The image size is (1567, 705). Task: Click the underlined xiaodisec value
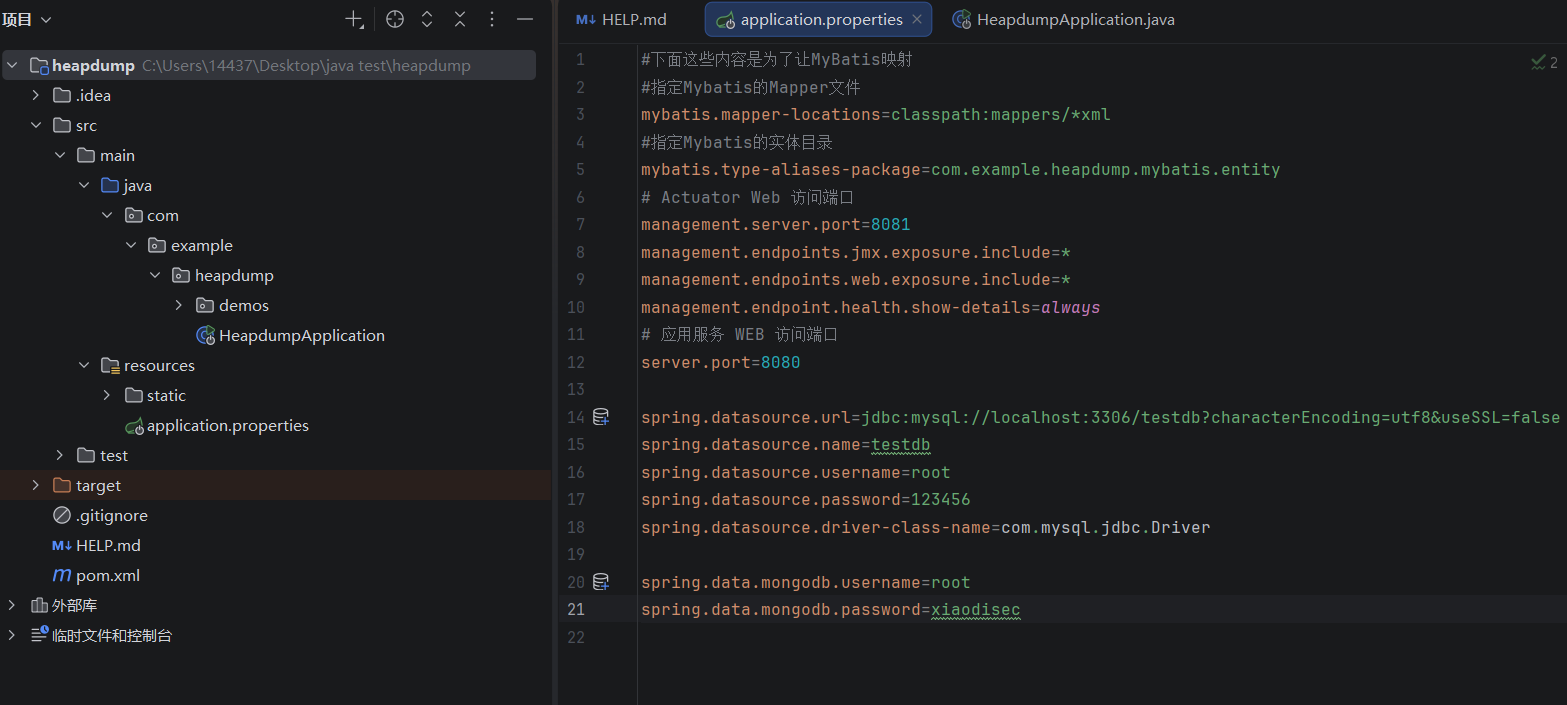976,610
